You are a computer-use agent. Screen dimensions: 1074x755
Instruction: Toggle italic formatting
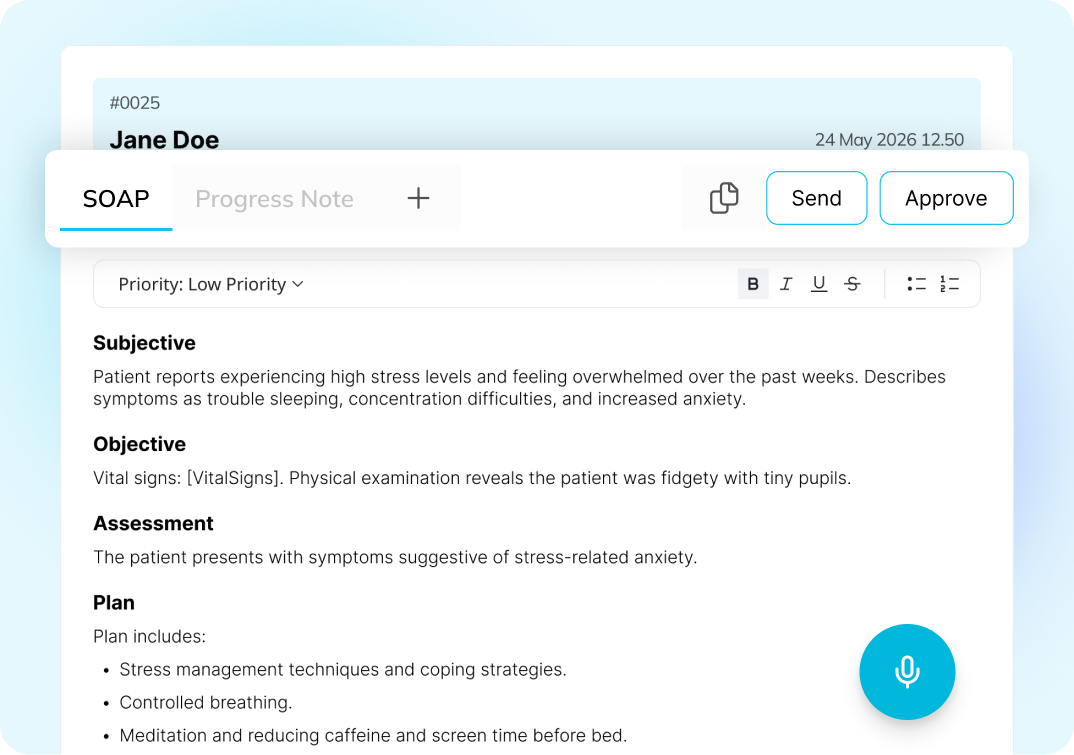[786, 284]
